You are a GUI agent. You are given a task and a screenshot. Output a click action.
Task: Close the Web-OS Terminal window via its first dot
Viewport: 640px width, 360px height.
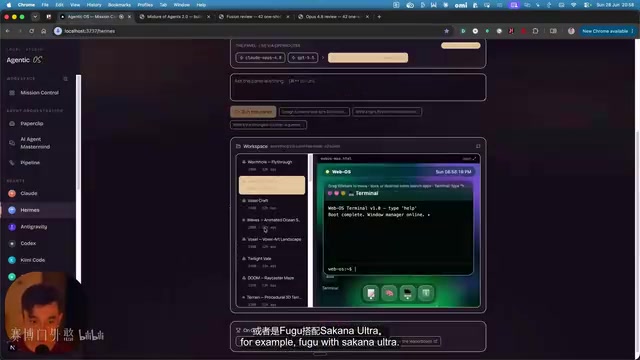330,193
